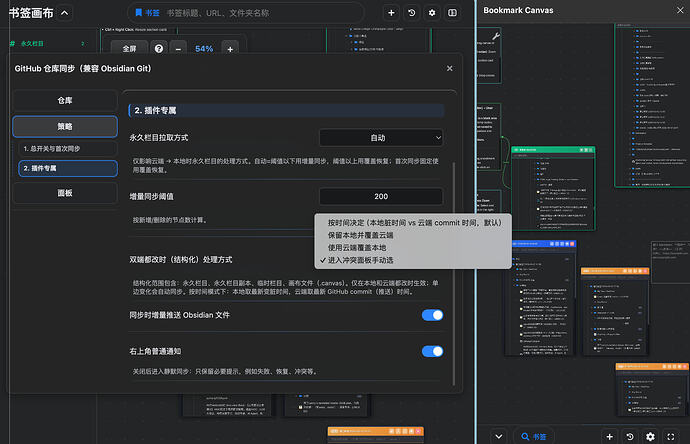Choose 保留本地并覆盖云端 from the menu
This screenshot has height=444, width=690.
[413, 235]
